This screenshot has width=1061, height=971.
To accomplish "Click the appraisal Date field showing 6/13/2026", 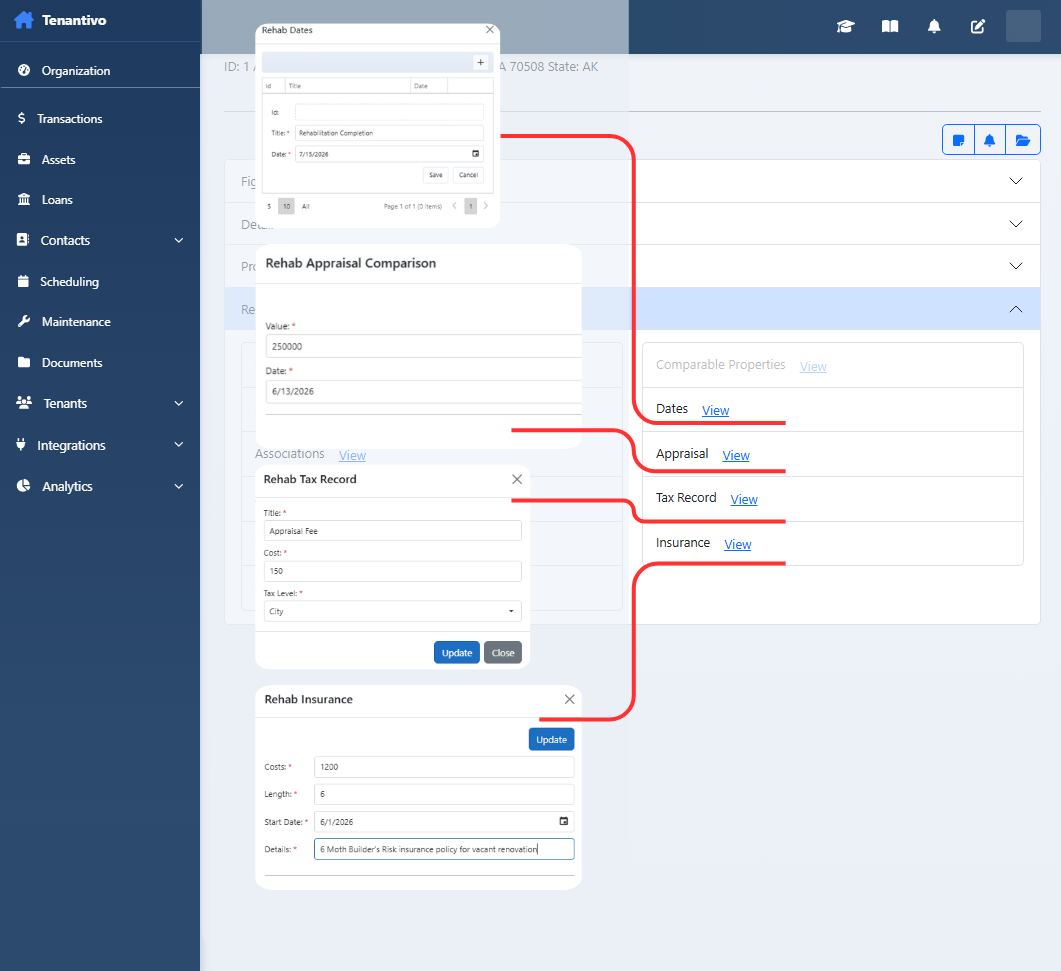I will pyautogui.click(x=424, y=391).
